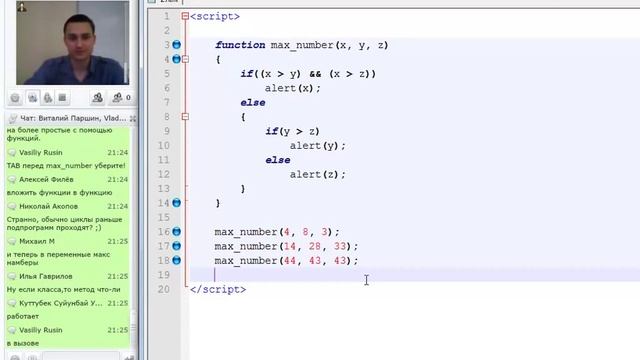640x360 pixels.
Task: Click 'alert(y);' on line 10
Action: point(318,146)
